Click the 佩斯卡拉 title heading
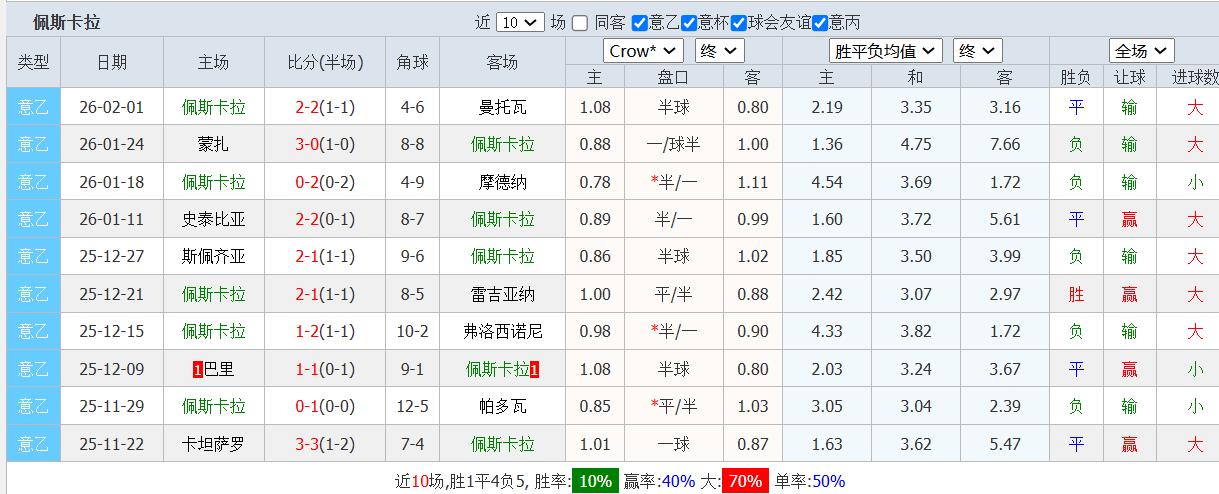The width and height of the screenshot is (1219, 494). (x=66, y=22)
